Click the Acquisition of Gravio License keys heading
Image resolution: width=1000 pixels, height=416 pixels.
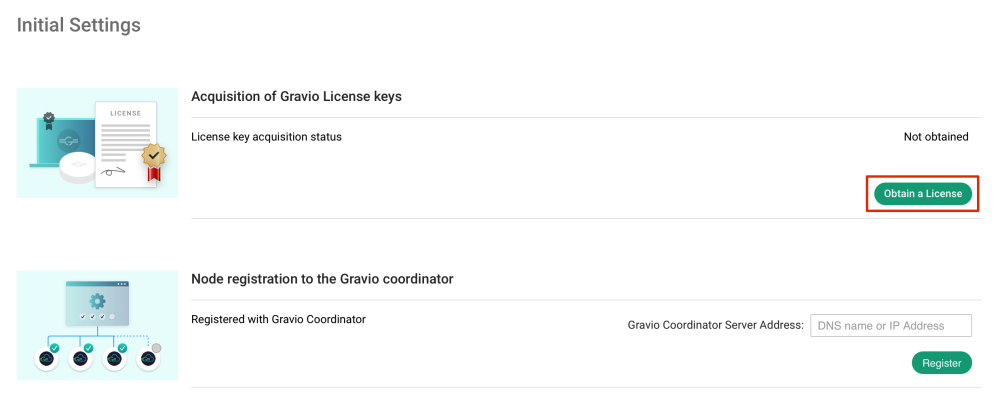(x=296, y=96)
